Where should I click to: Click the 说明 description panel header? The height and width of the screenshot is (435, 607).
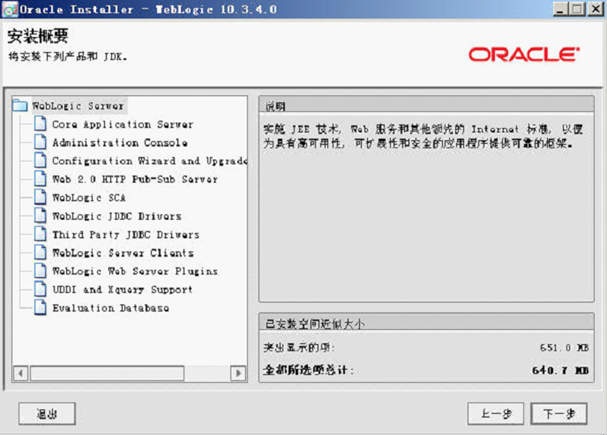click(426, 106)
